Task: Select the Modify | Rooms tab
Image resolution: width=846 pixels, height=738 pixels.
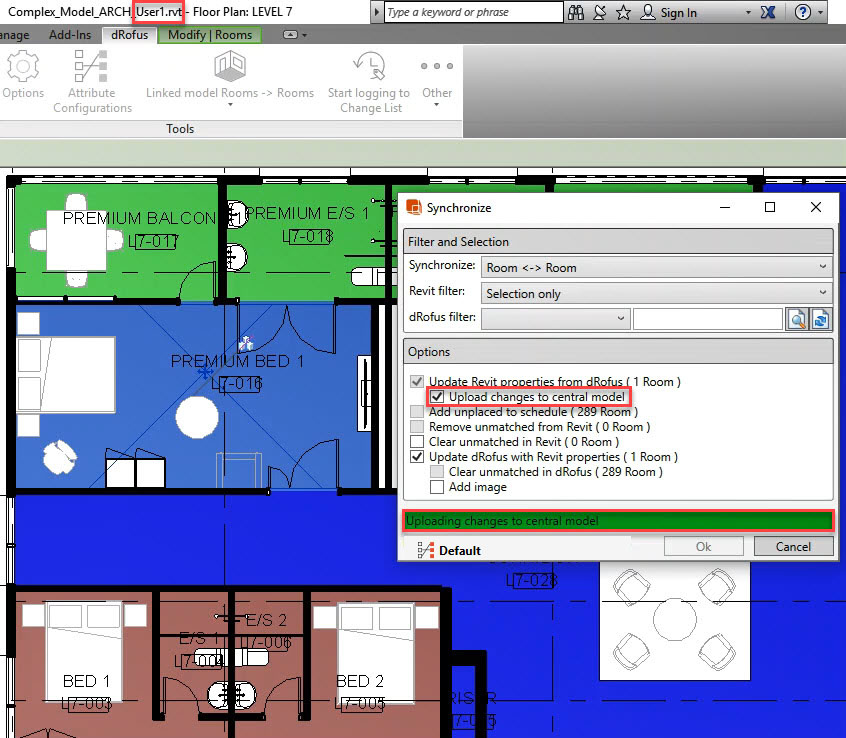Action: (211, 33)
